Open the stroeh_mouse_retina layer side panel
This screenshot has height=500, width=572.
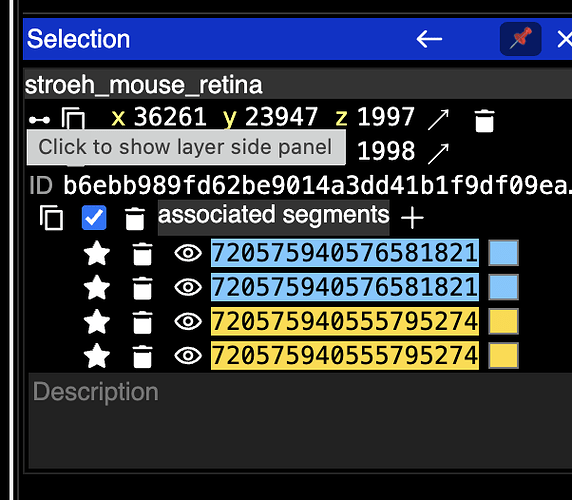coord(143,85)
